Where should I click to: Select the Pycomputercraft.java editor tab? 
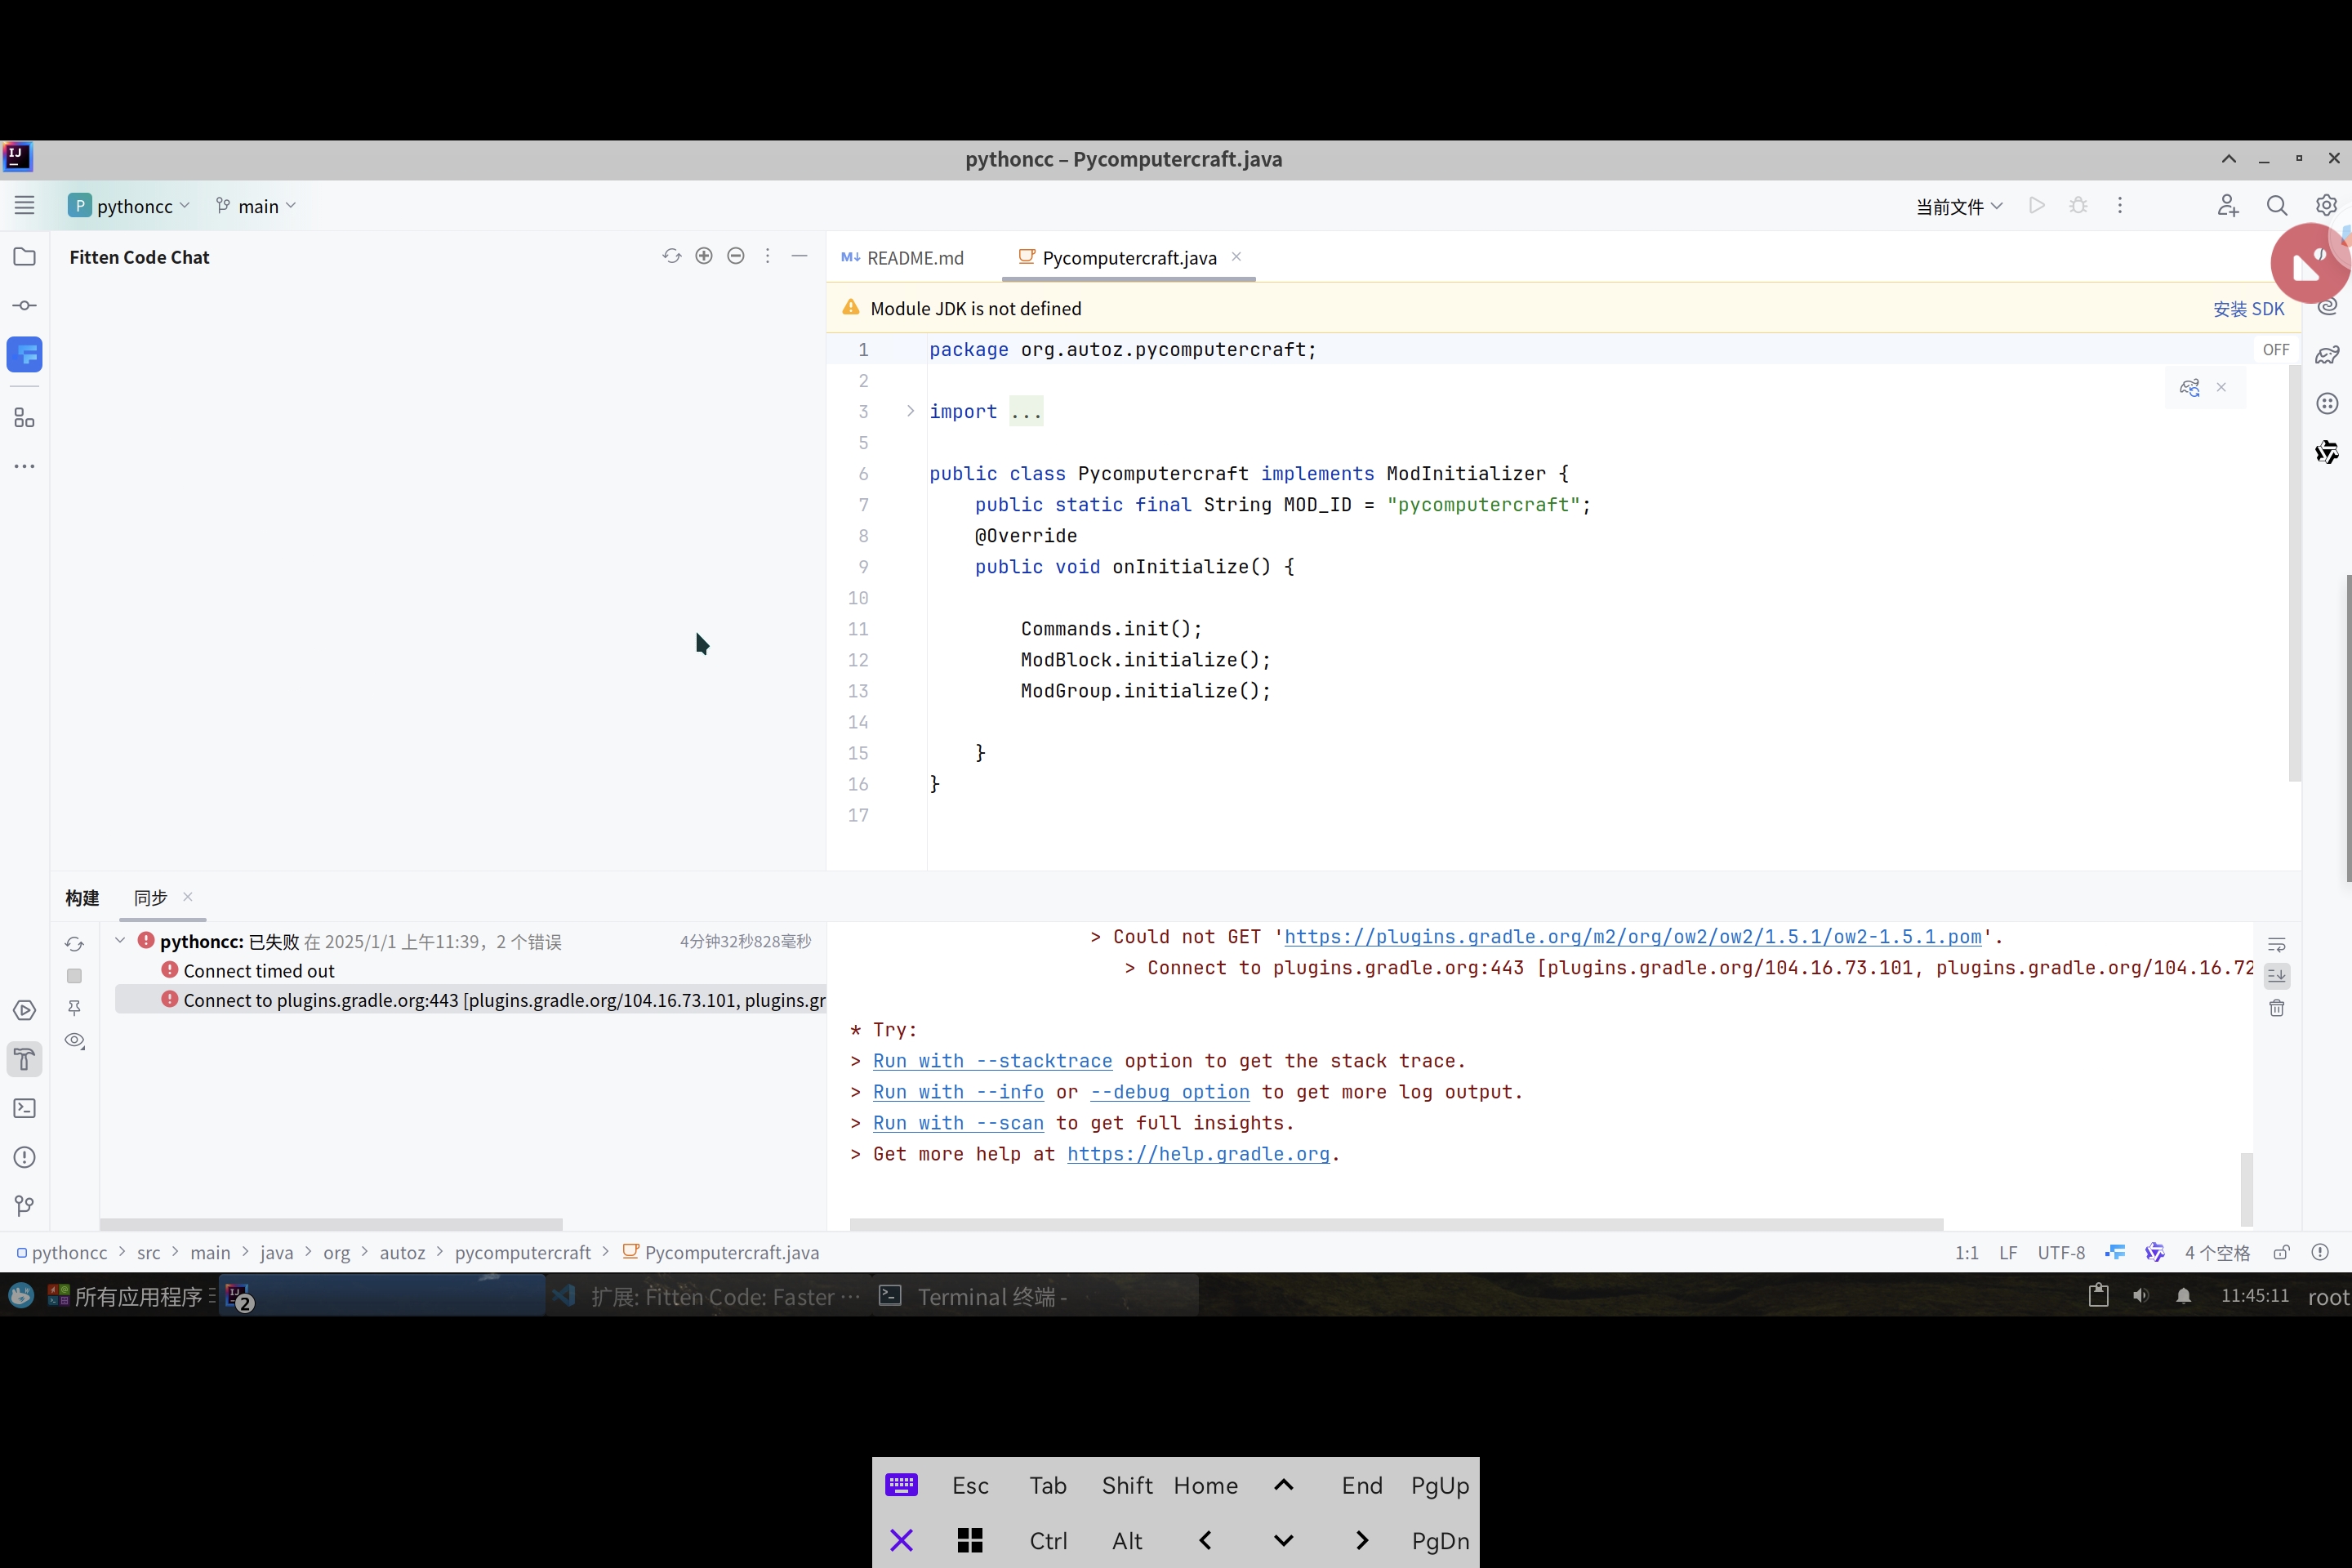coord(1129,258)
